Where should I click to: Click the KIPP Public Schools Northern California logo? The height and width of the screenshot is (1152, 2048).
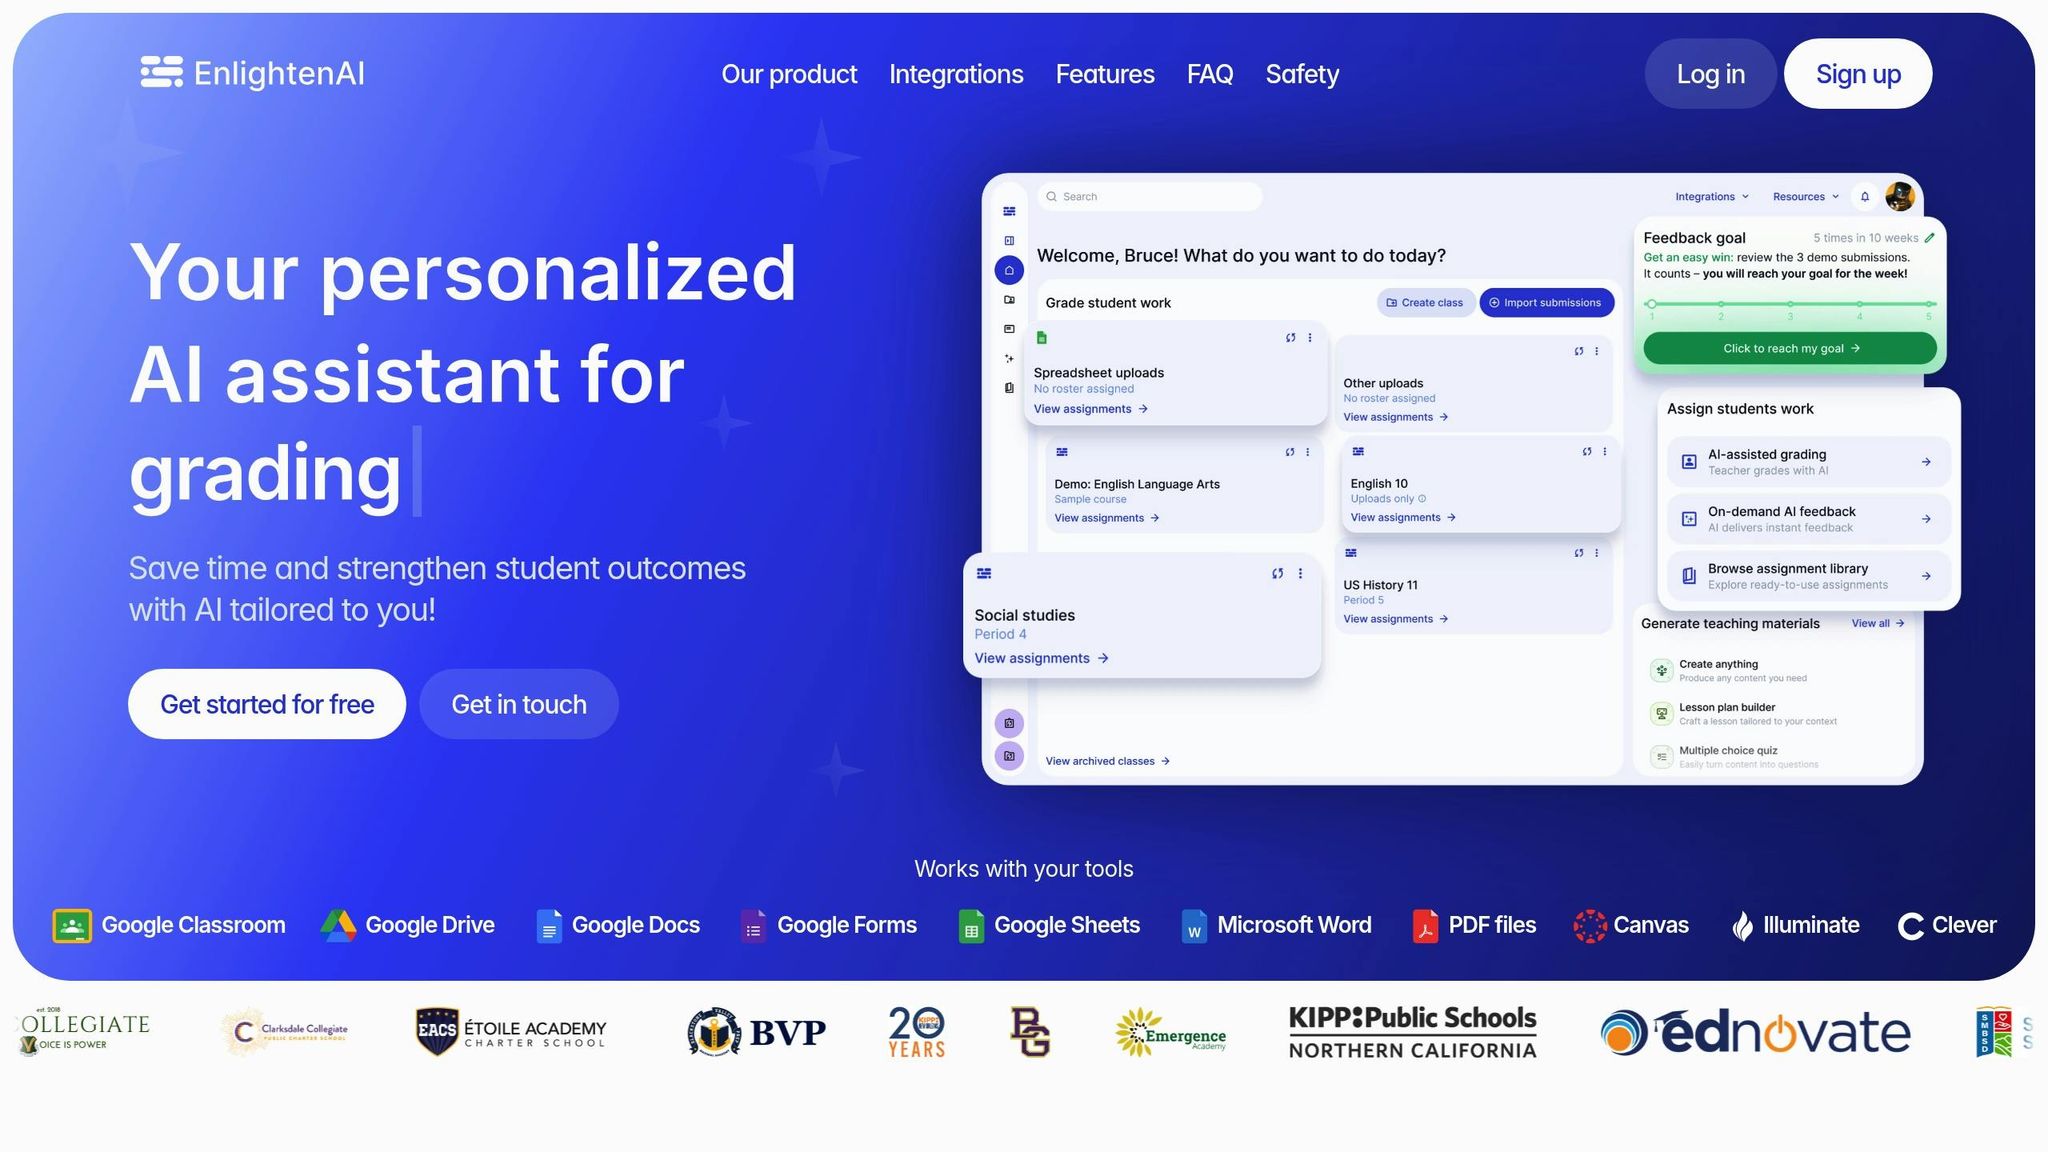(x=1412, y=1032)
